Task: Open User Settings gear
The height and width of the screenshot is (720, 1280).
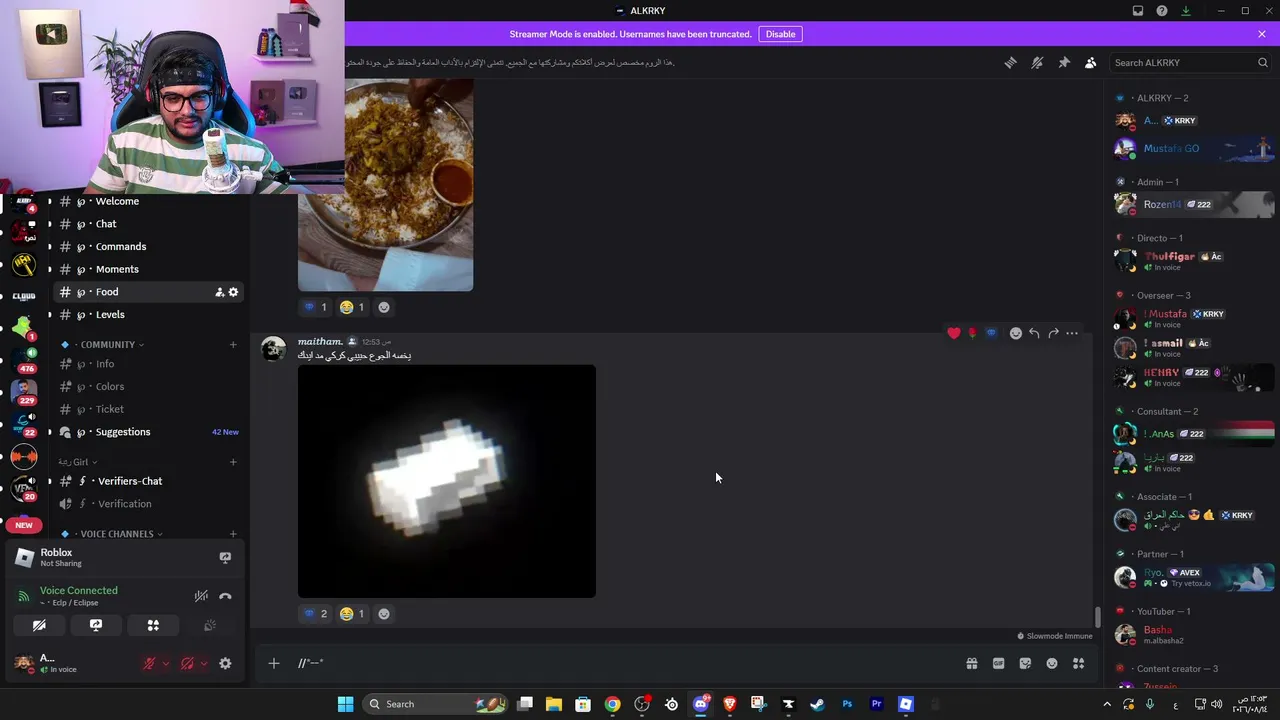Action: tap(225, 664)
